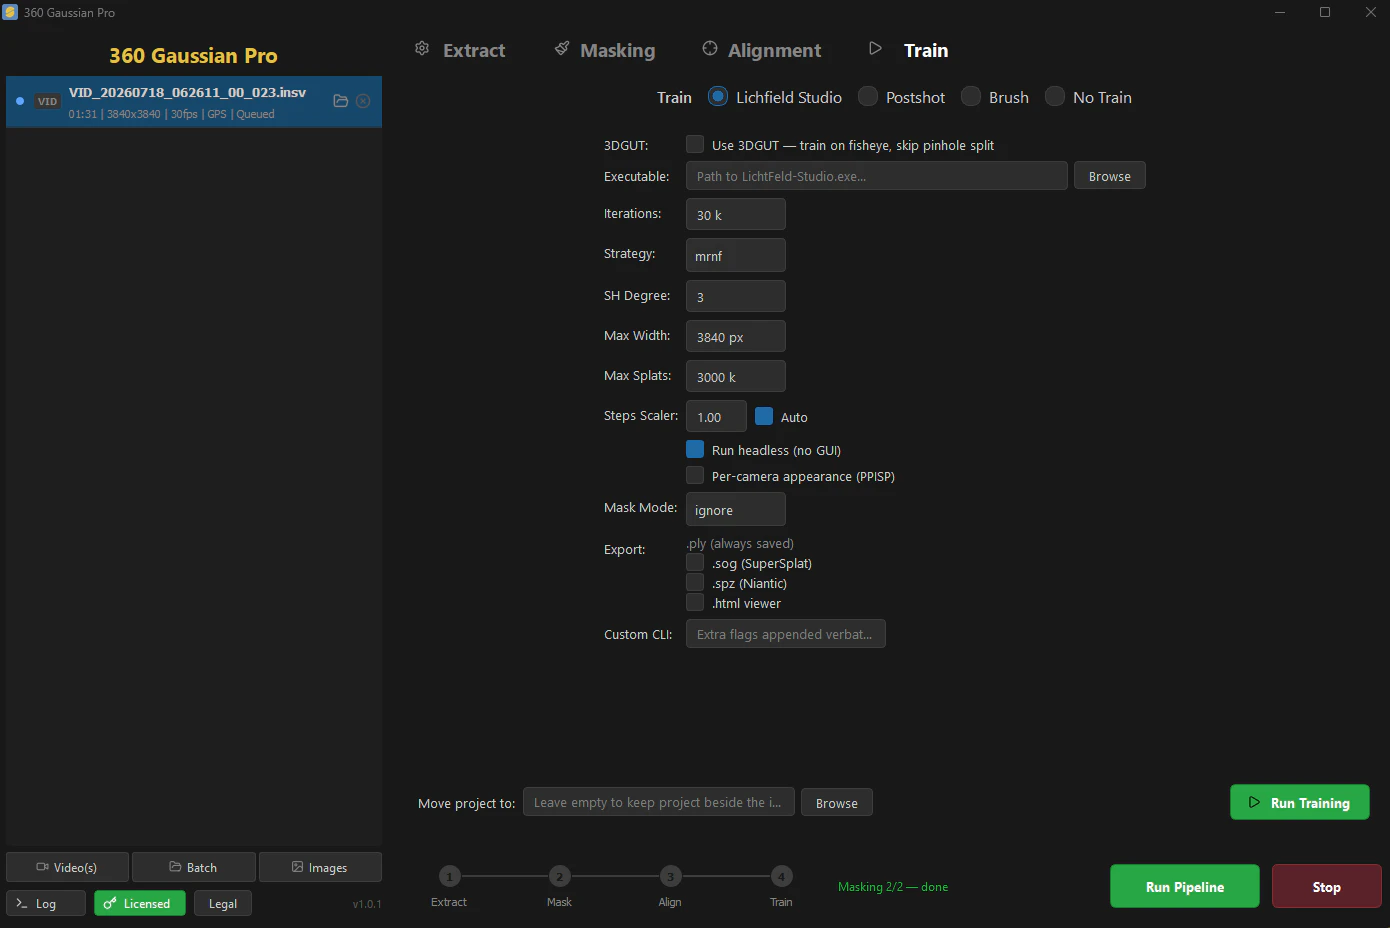
Task: Select the Postshot radio option
Action: pyautogui.click(x=868, y=97)
